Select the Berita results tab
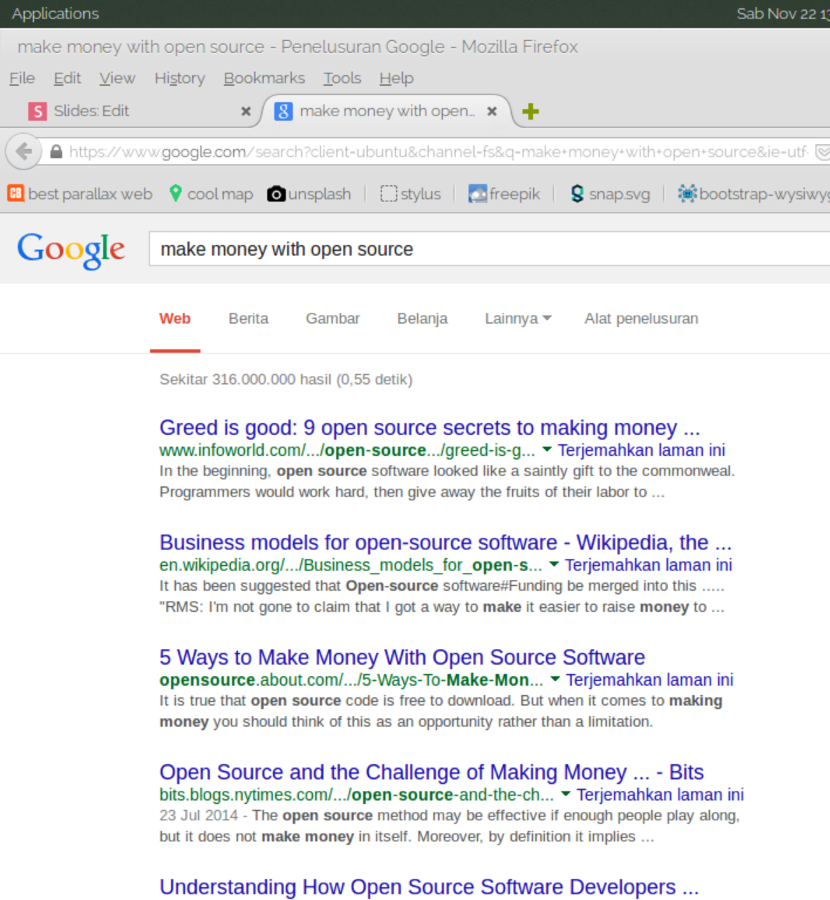830x900 pixels. (248, 319)
